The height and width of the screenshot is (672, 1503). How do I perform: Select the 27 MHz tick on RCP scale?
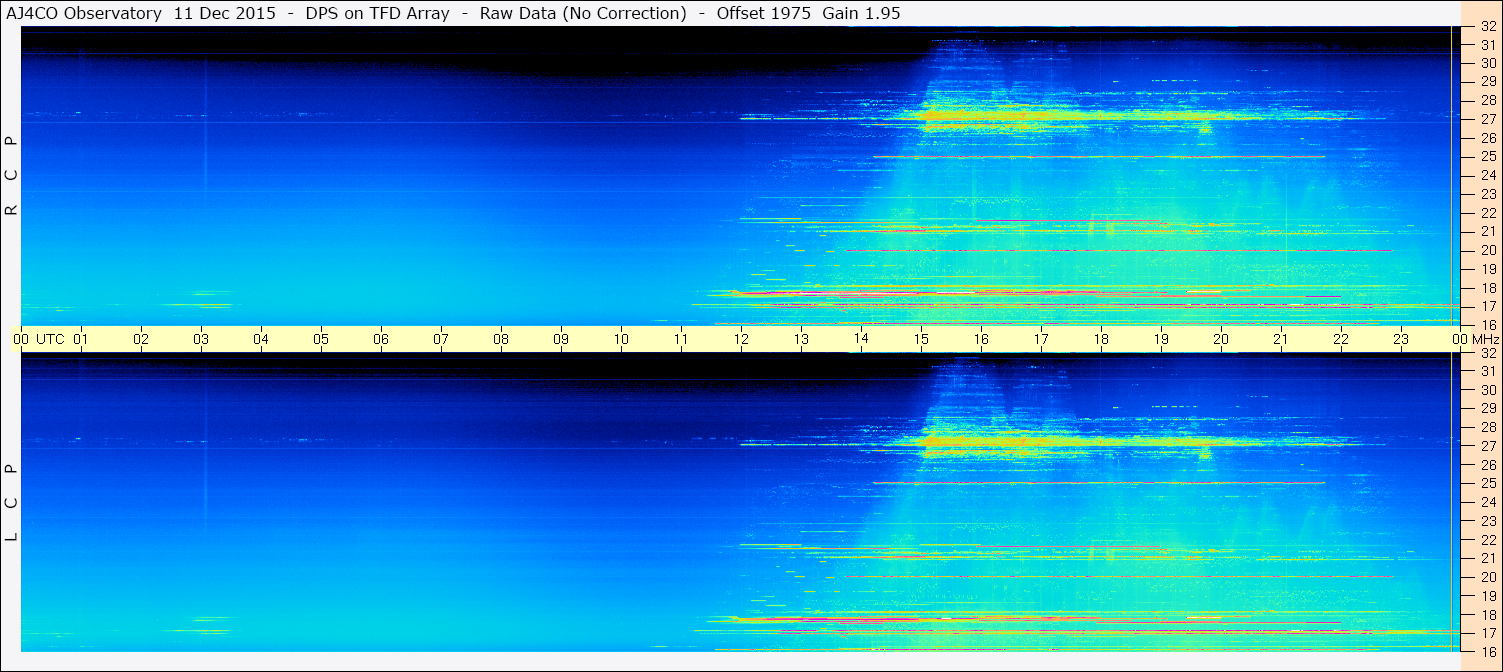click(1487, 119)
